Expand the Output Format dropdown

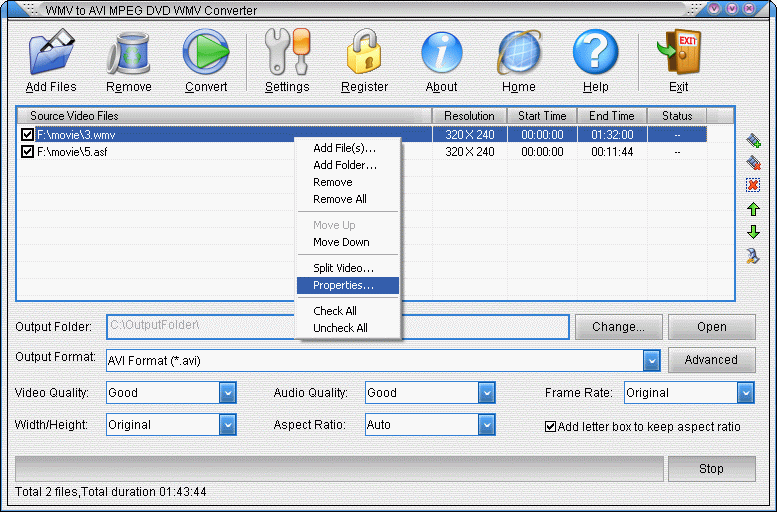652,360
